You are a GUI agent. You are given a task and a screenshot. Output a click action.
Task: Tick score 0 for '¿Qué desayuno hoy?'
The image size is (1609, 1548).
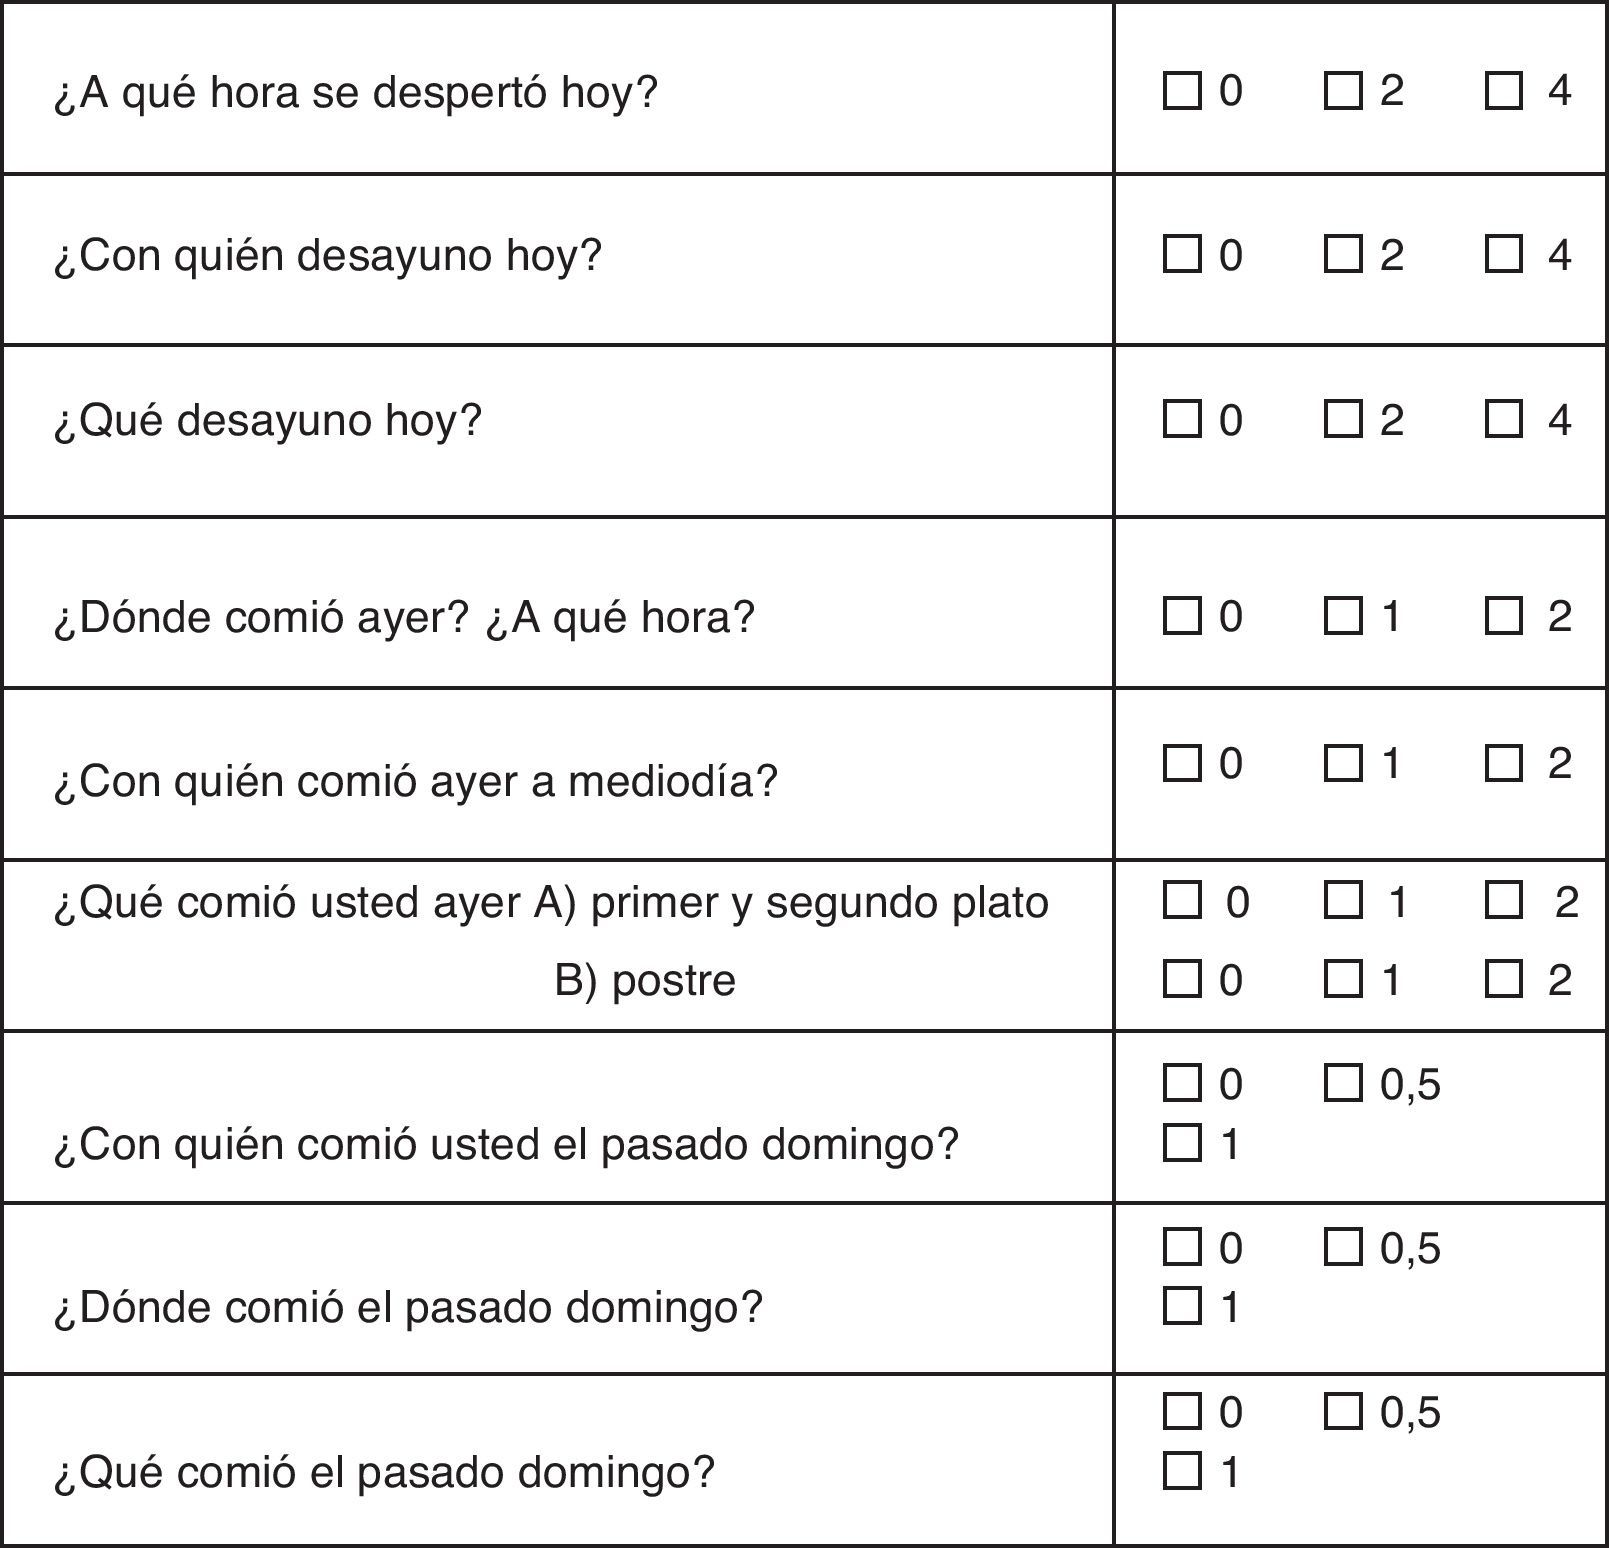pyautogui.click(x=1182, y=419)
